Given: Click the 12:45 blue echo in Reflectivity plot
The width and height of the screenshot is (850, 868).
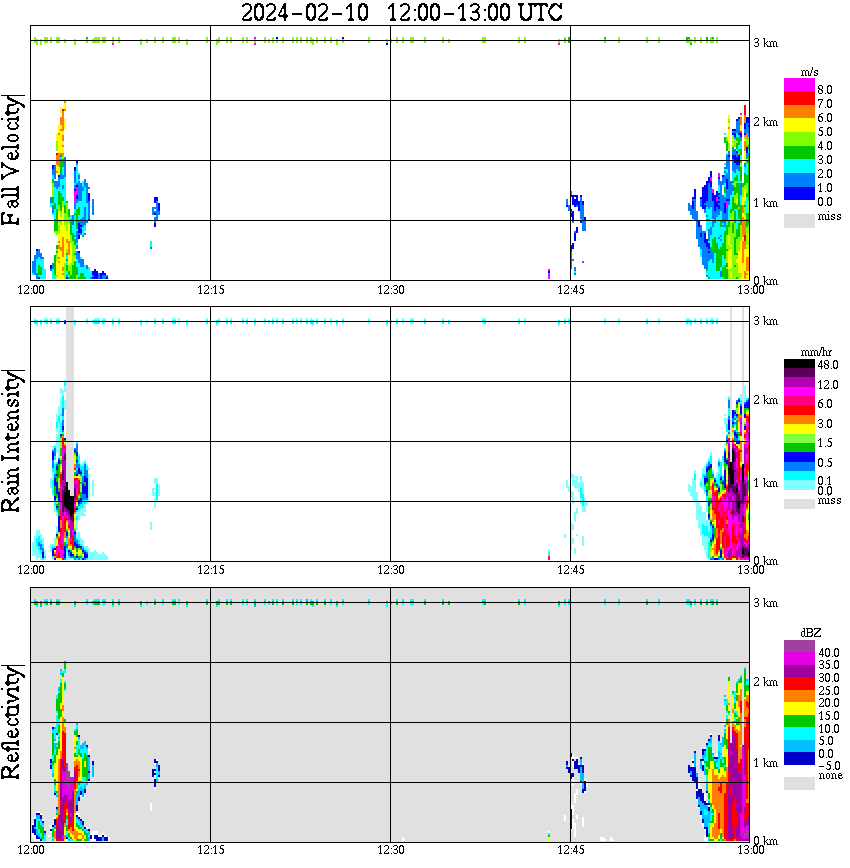Looking at the screenshot, I should 576,771.
